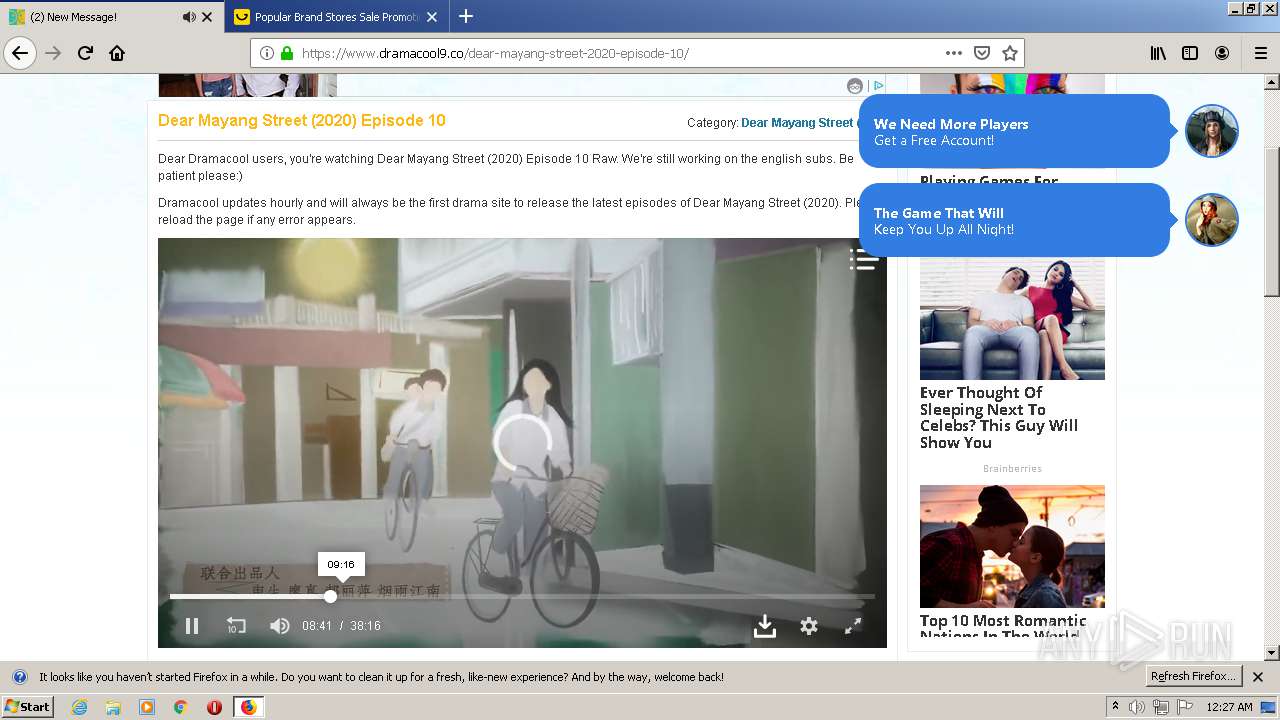Image resolution: width=1280 pixels, height=720 pixels.
Task: Open Firefox account menu
Action: coord(1222,53)
